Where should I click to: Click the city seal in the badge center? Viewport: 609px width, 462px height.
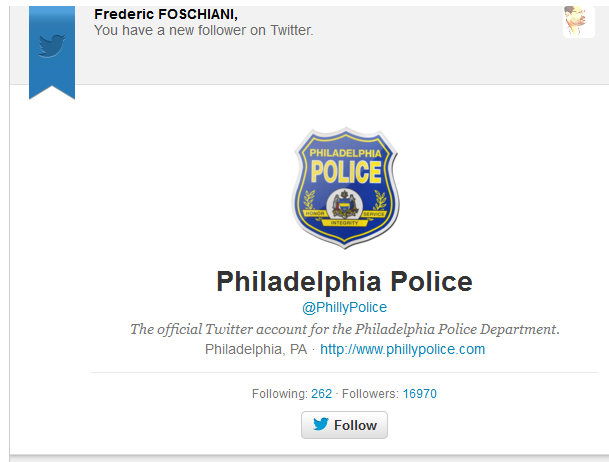pos(344,203)
